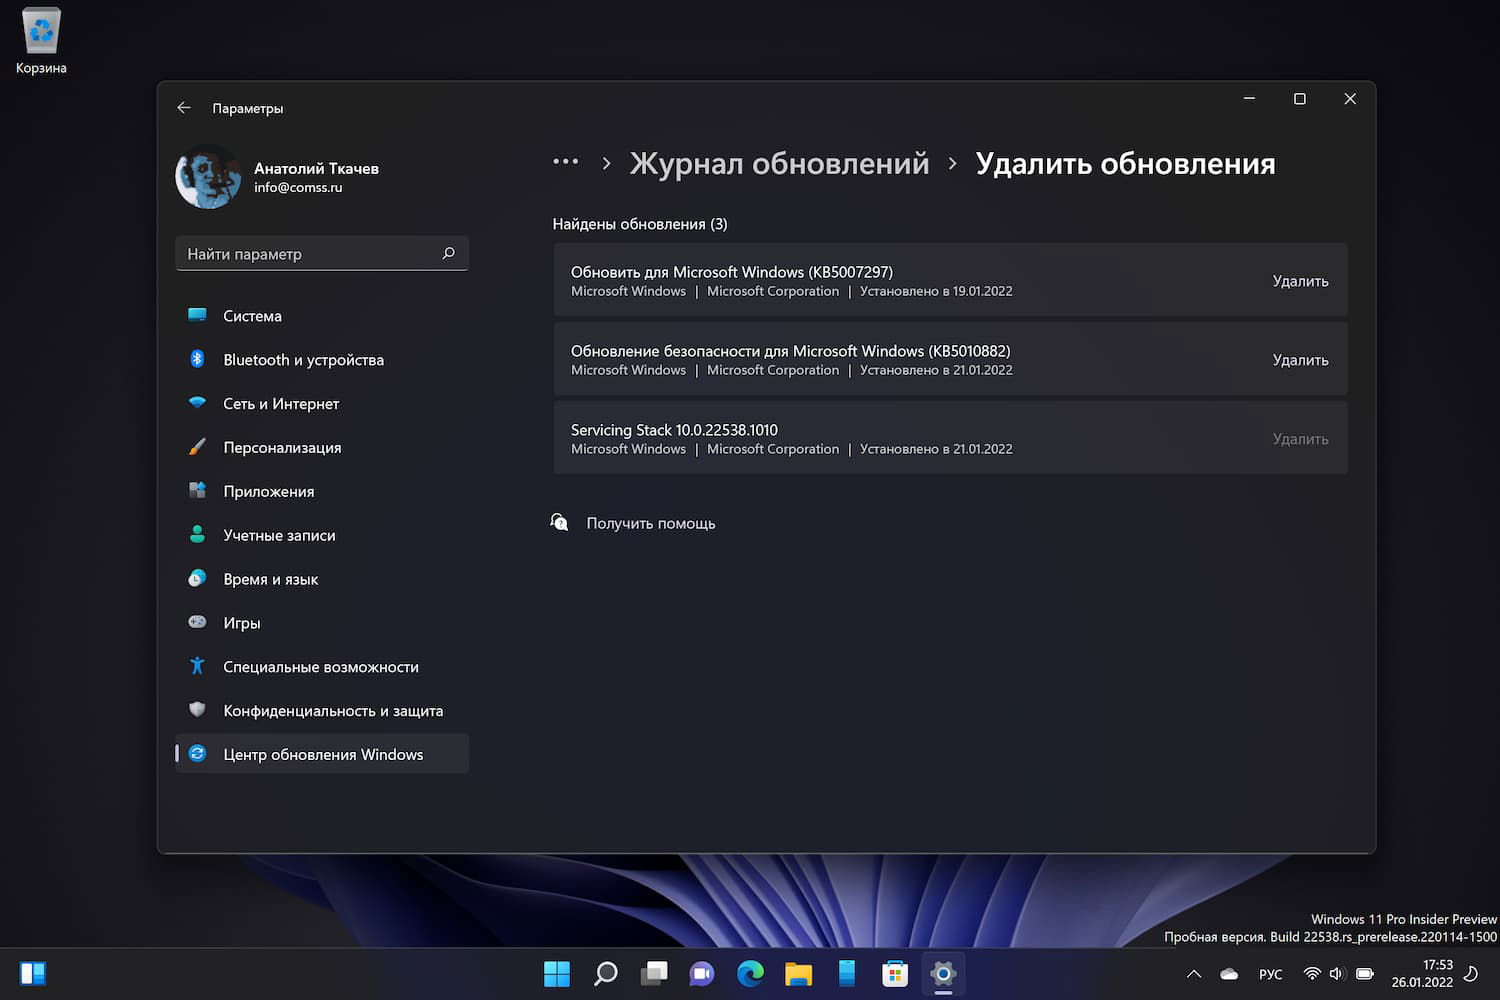
Task: Open Сеть и Интернет section
Action: click(x=322, y=404)
